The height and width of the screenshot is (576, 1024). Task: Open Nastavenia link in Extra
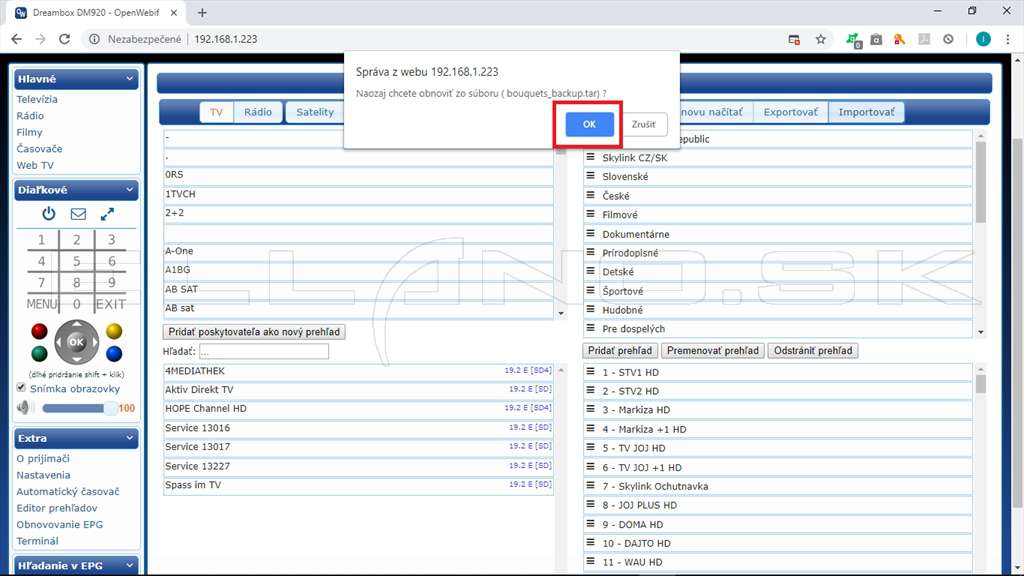(43, 475)
